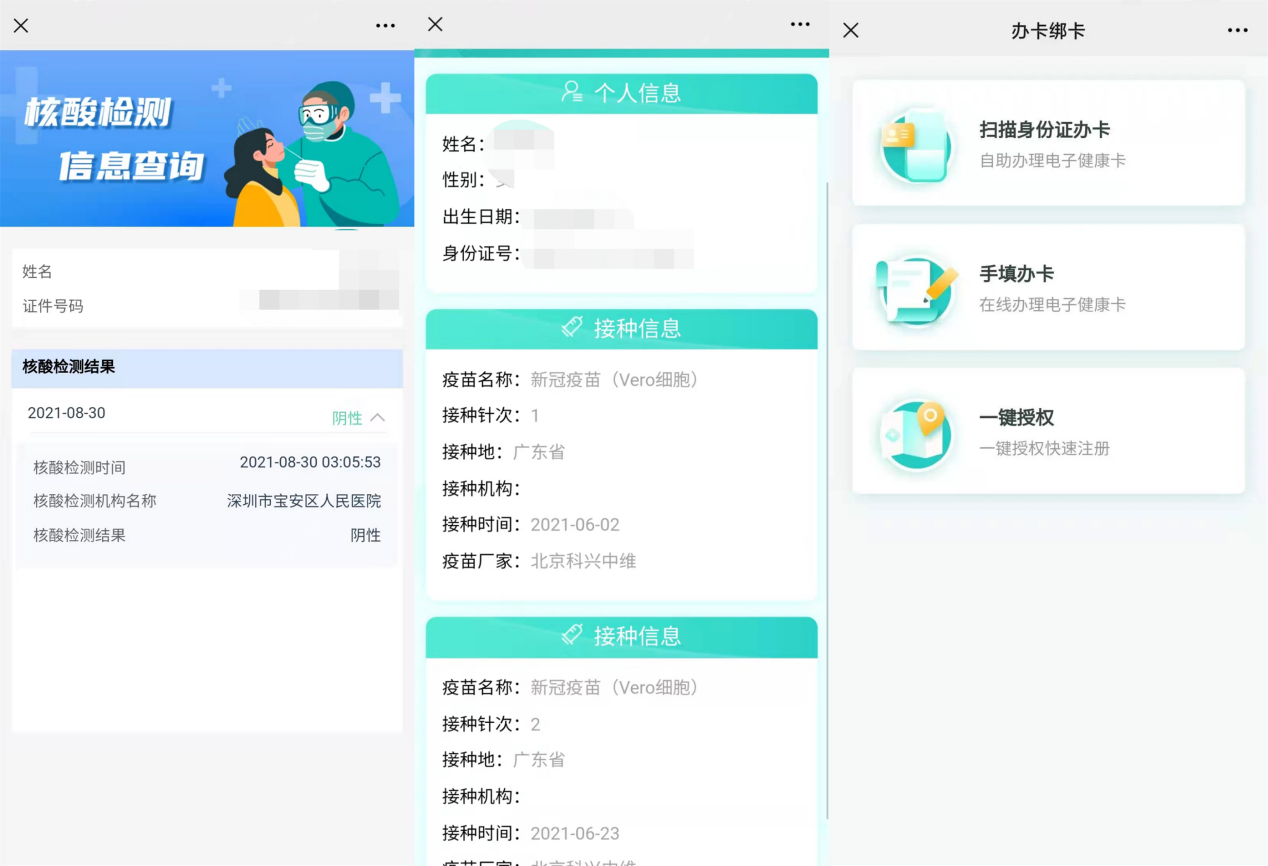Click the person icon beside 个人信息
This screenshot has height=866, width=1268.
click(572, 92)
